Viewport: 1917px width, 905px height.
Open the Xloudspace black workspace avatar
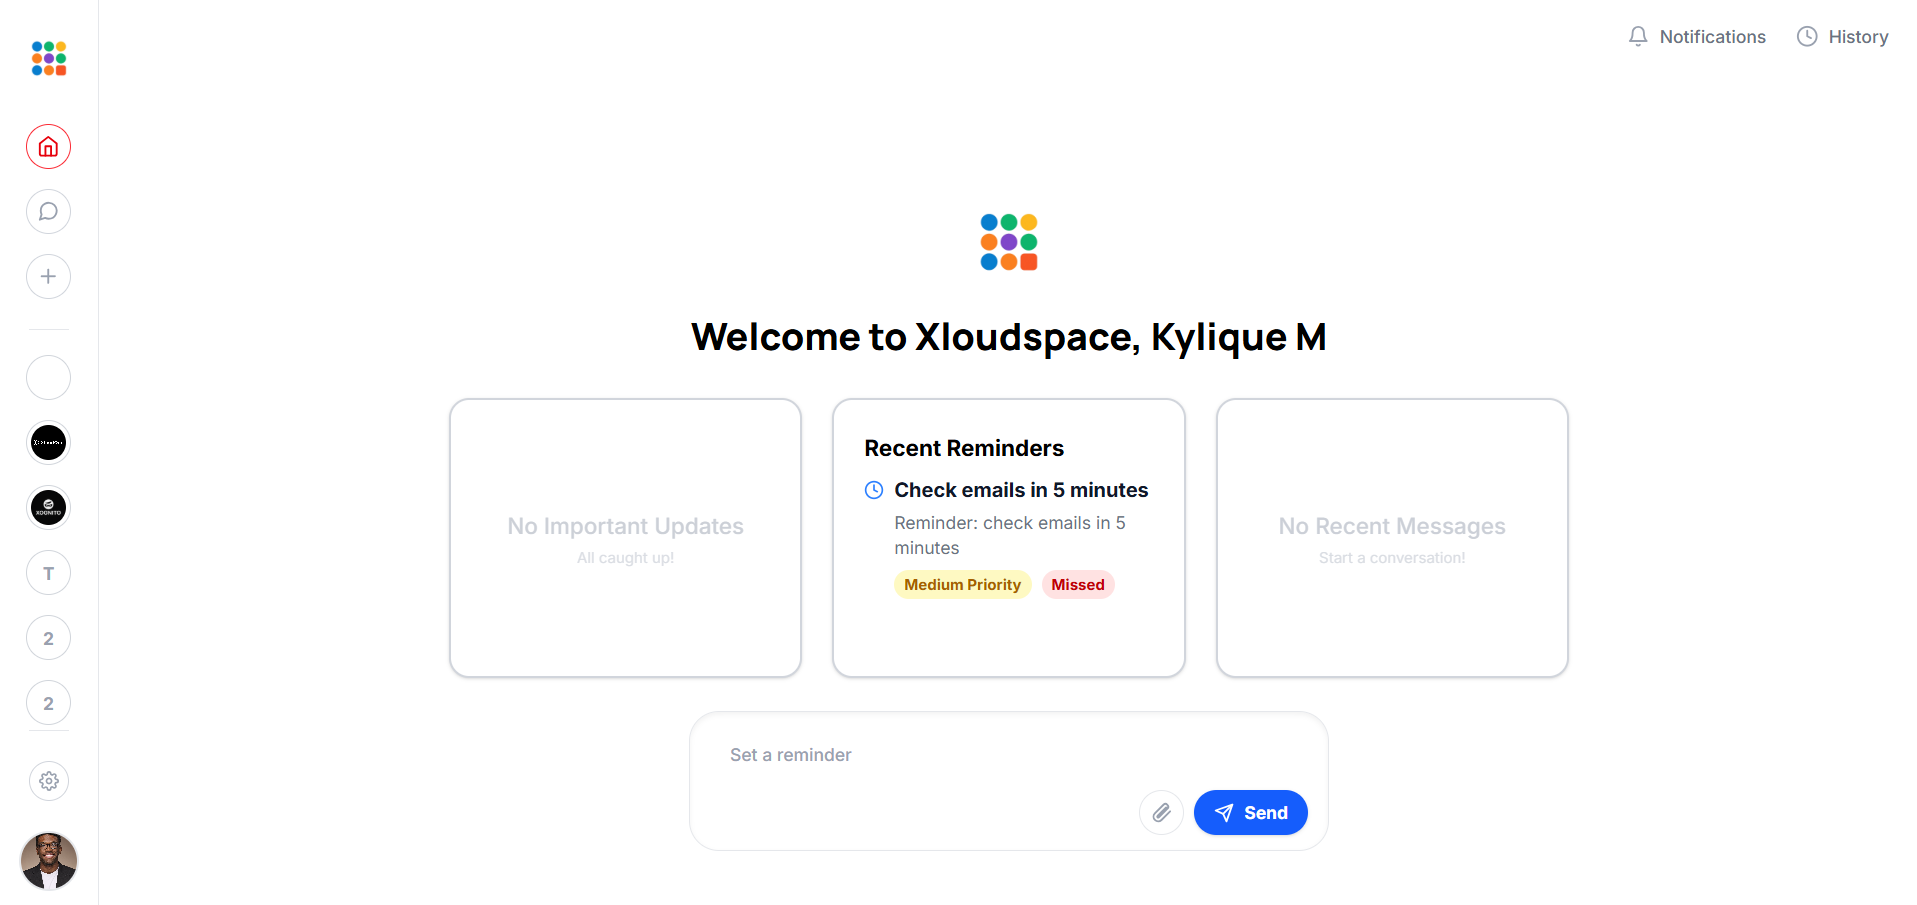tap(48, 443)
